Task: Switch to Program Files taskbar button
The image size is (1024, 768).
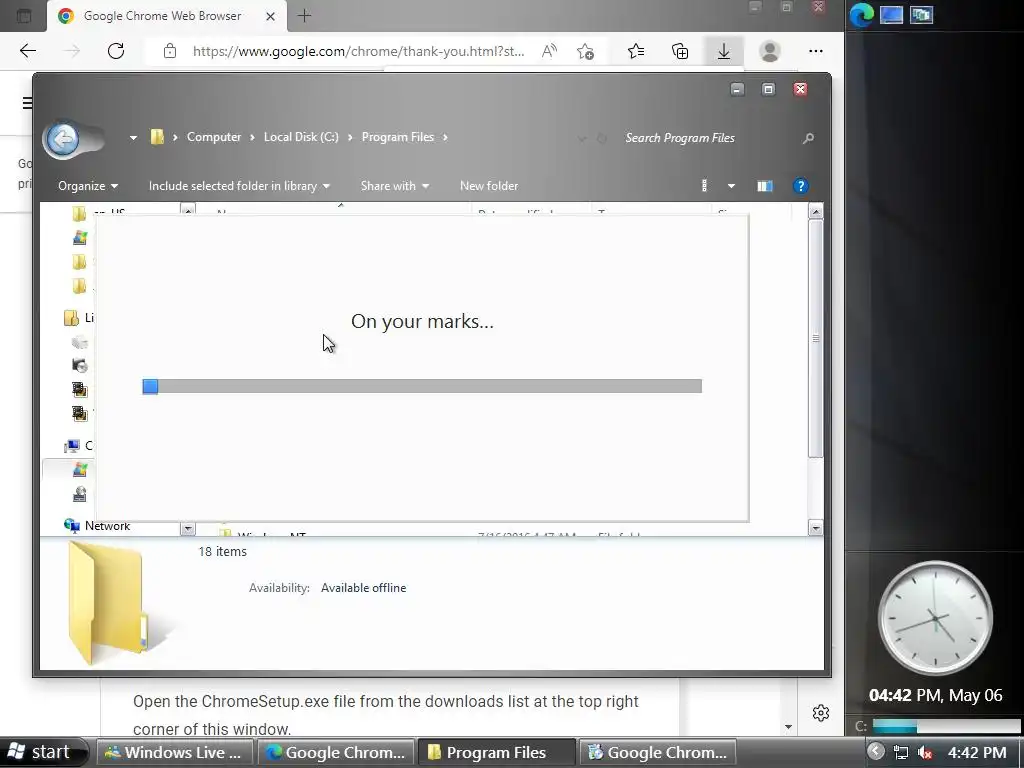Action: tap(496, 752)
